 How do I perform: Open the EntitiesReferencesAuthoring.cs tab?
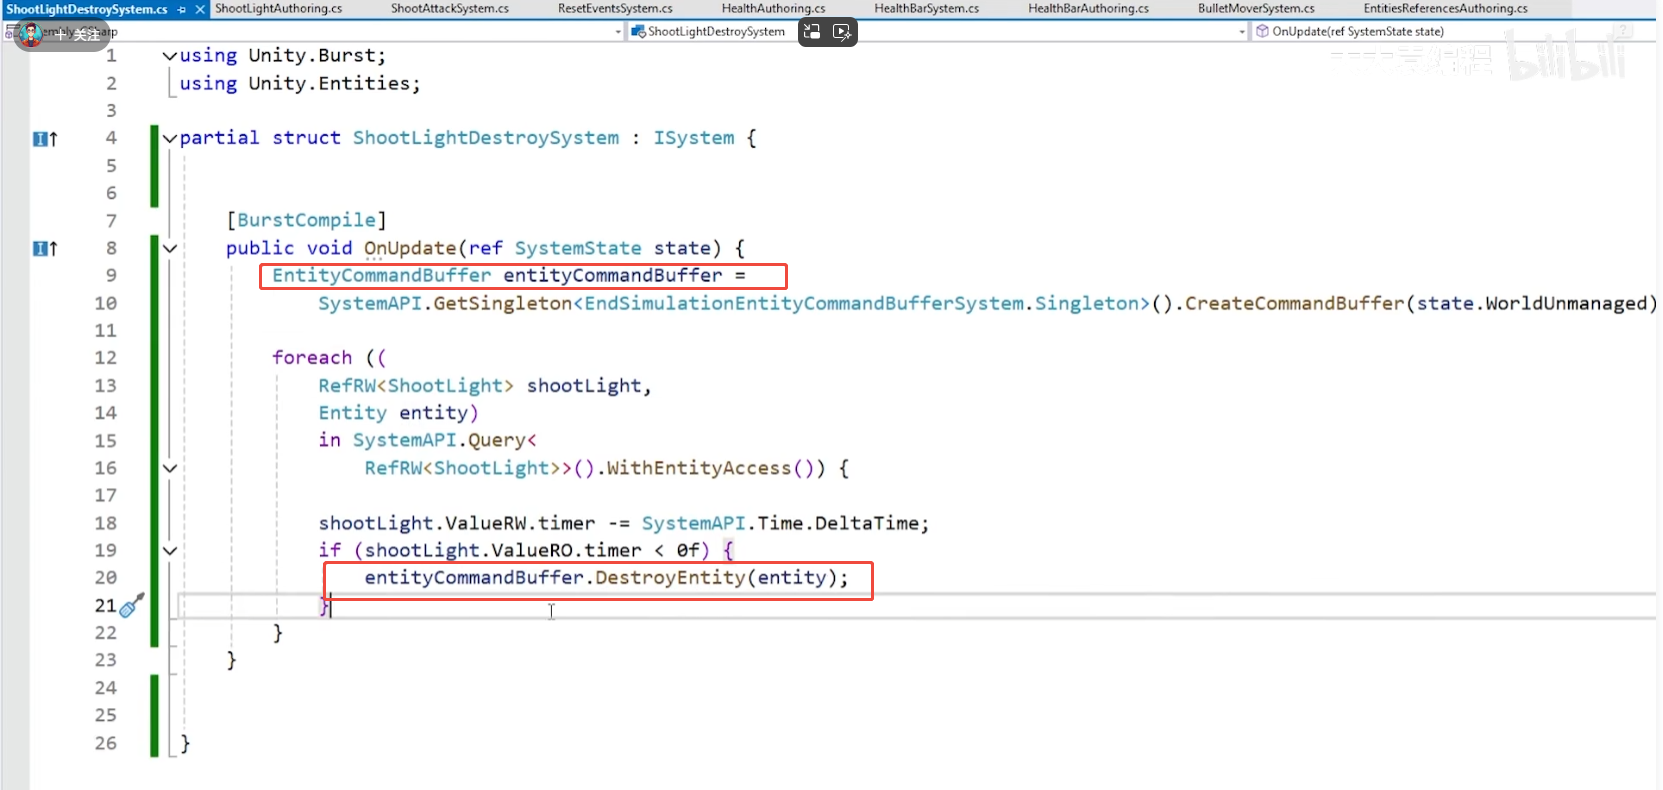[x=1445, y=8]
